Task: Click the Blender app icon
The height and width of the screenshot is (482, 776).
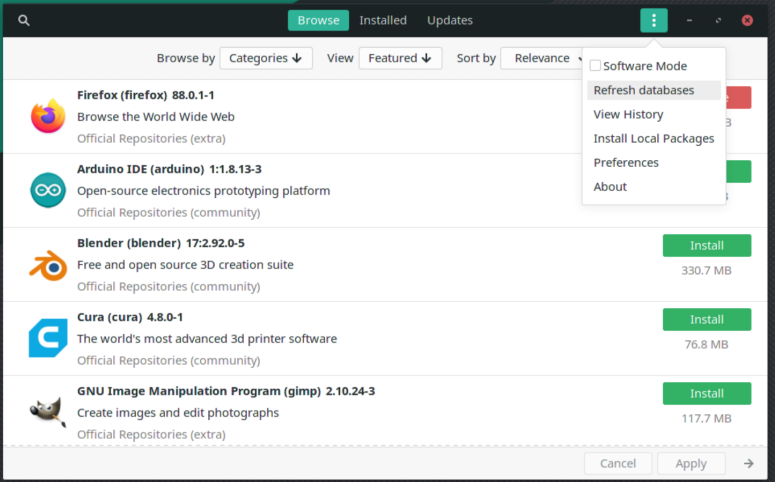Action: [x=48, y=265]
